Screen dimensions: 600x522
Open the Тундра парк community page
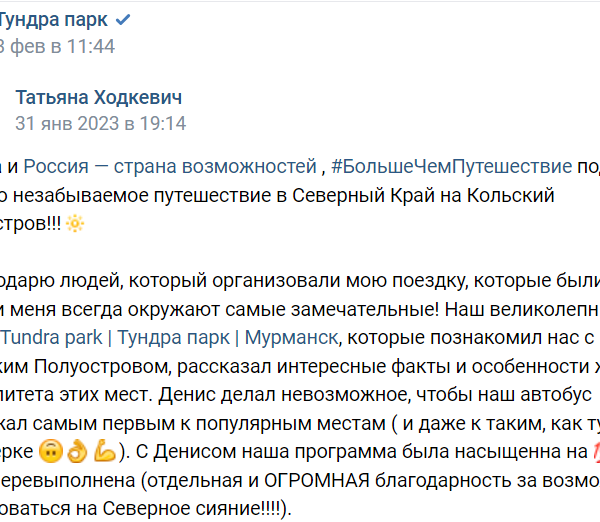[x=53, y=19]
